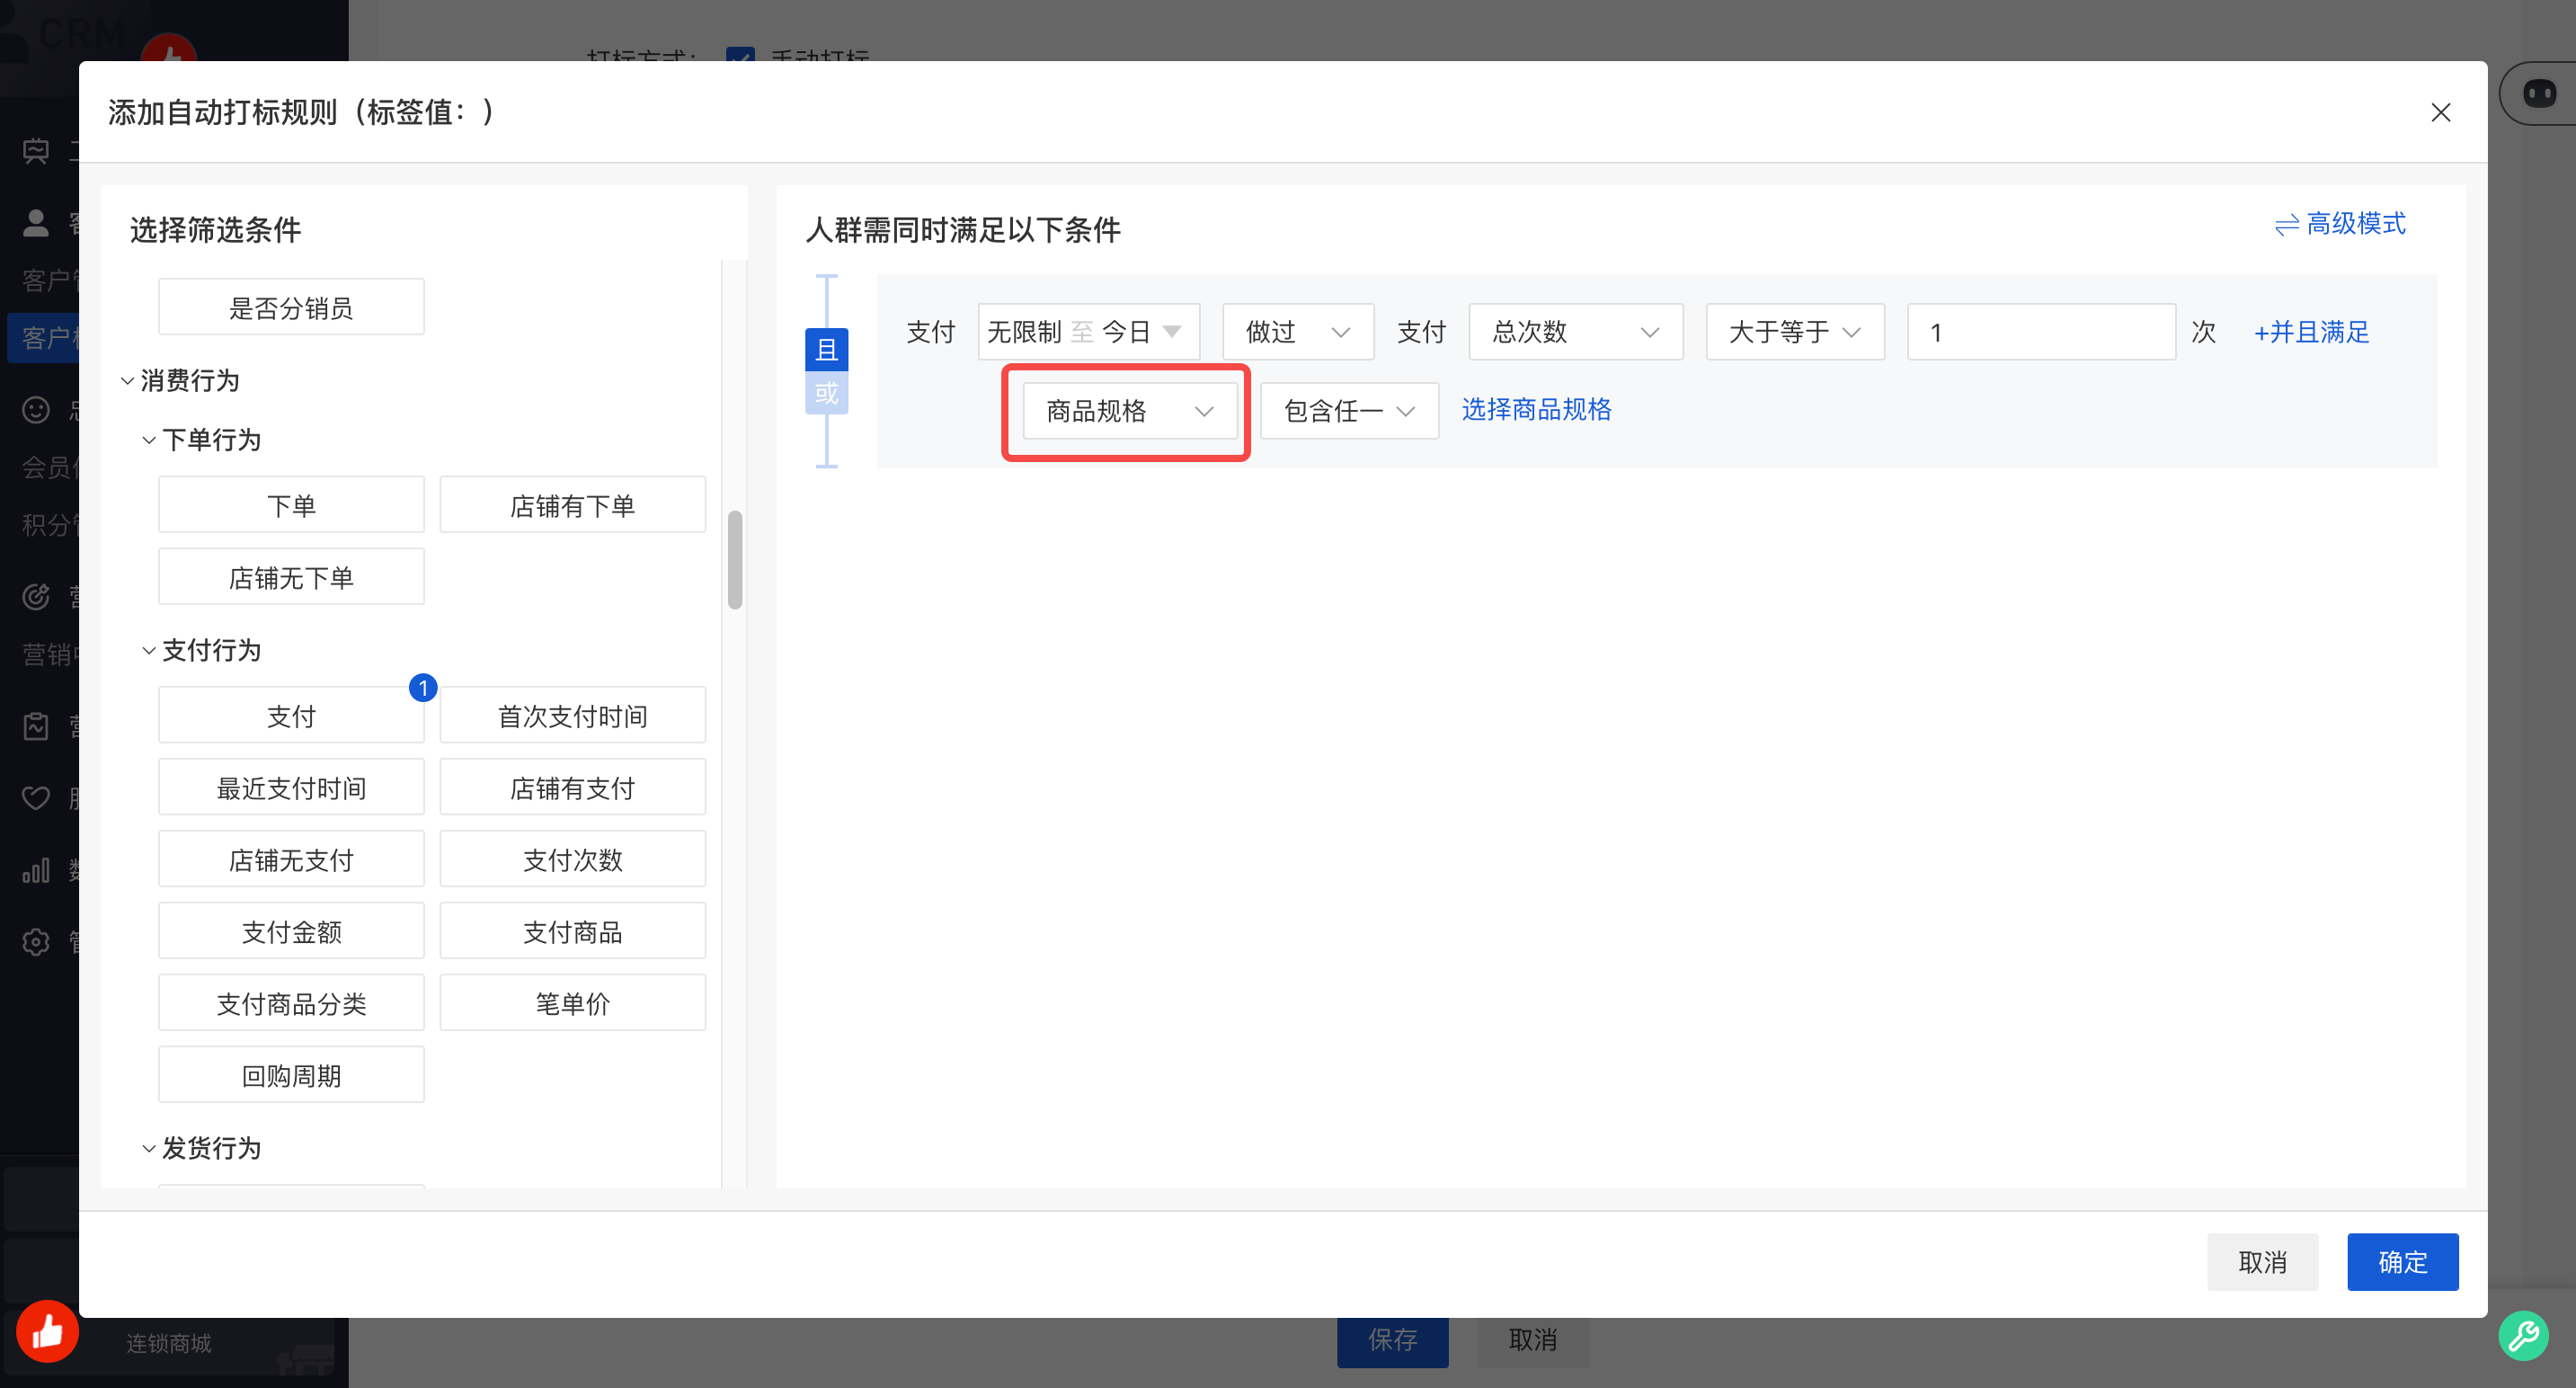
Task: Select the 下单 filter condition
Action: [x=291, y=505]
